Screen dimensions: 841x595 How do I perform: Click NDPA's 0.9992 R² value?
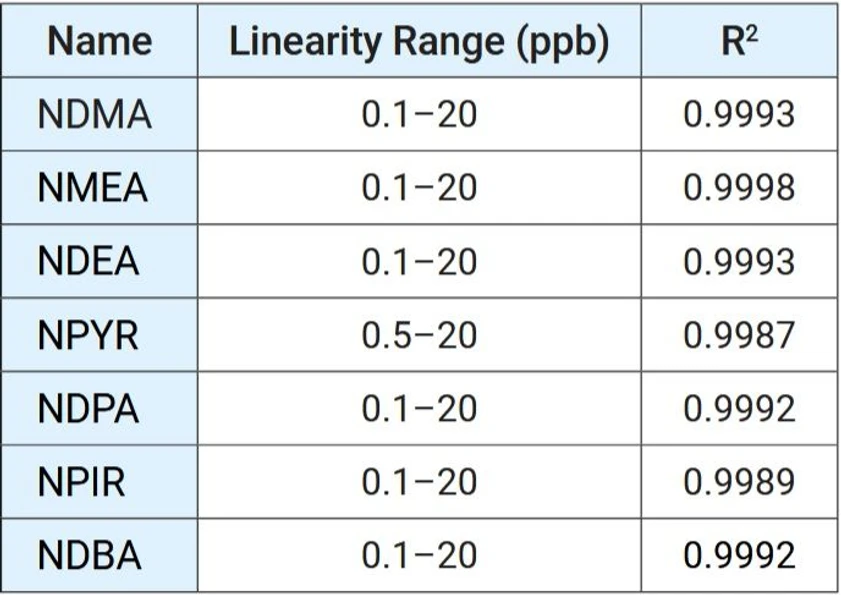[x=740, y=408]
